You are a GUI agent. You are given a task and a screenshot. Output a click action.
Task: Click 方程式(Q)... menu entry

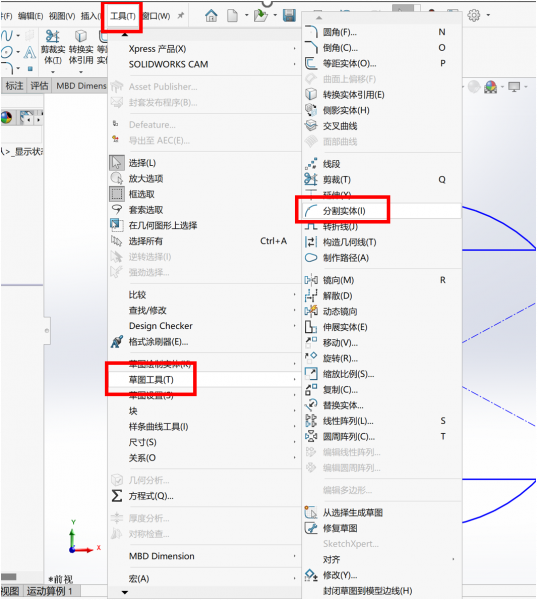204,496
